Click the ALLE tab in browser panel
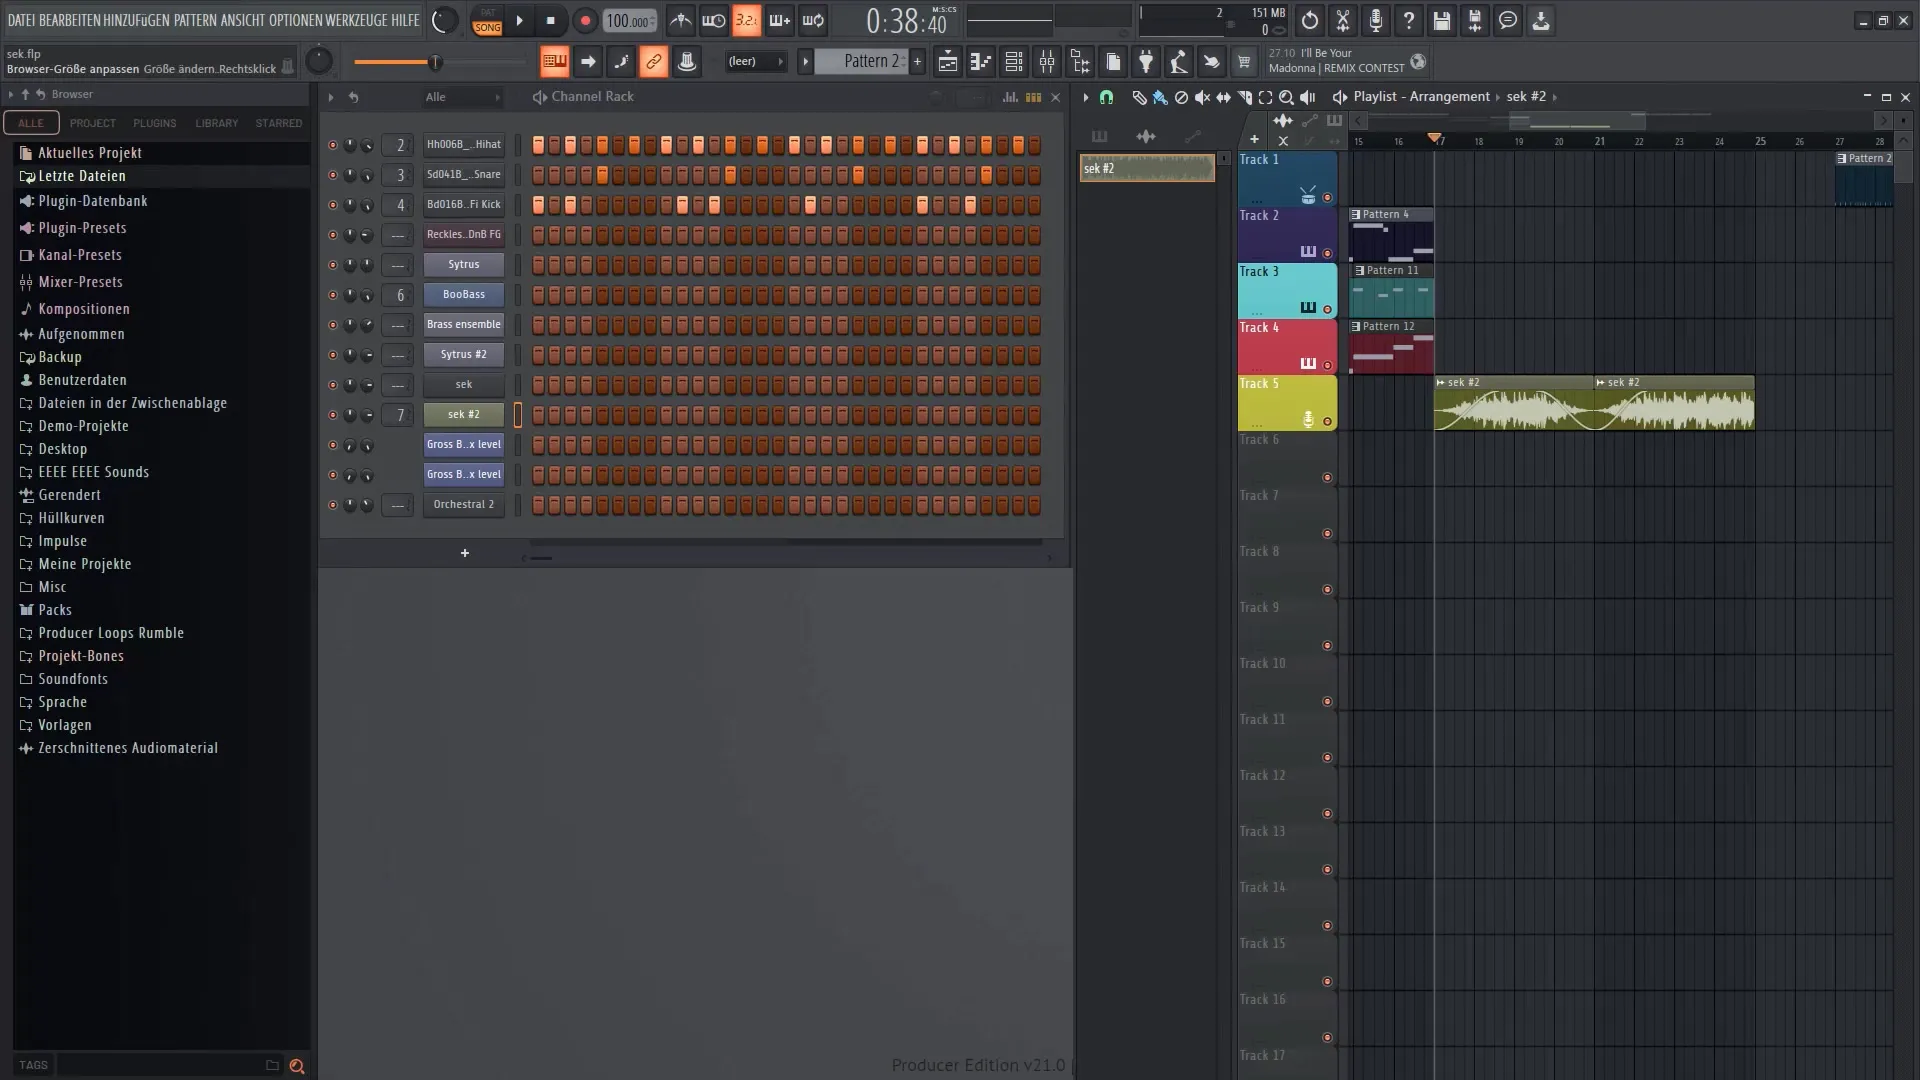1920x1080 pixels. point(29,123)
